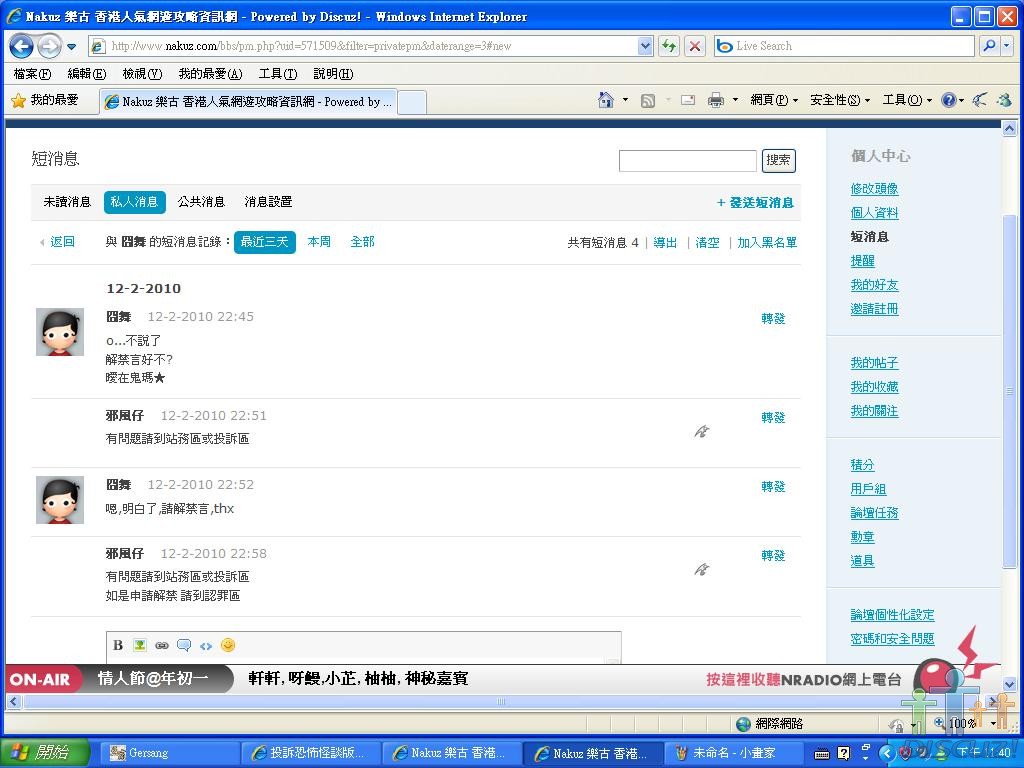Select the 最近三天 date filter

click(x=264, y=242)
